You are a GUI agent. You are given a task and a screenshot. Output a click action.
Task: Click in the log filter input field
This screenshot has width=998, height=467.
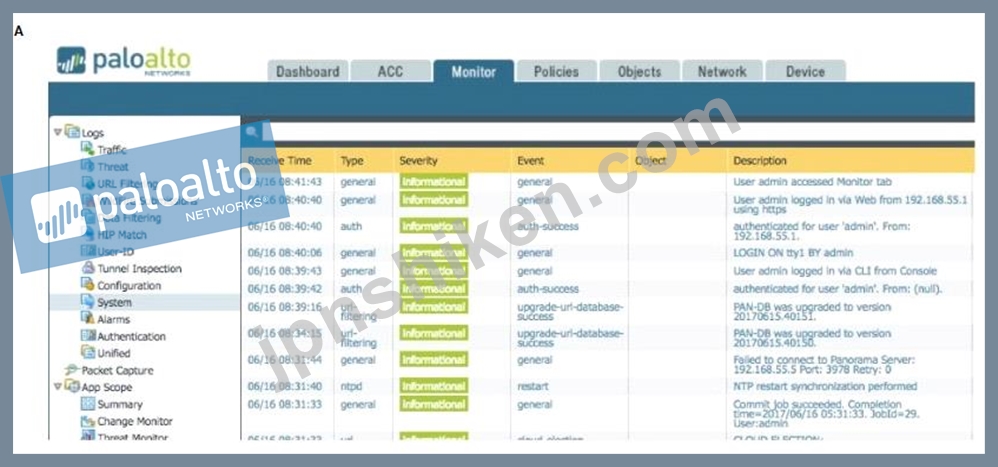click(x=617, y=132)
